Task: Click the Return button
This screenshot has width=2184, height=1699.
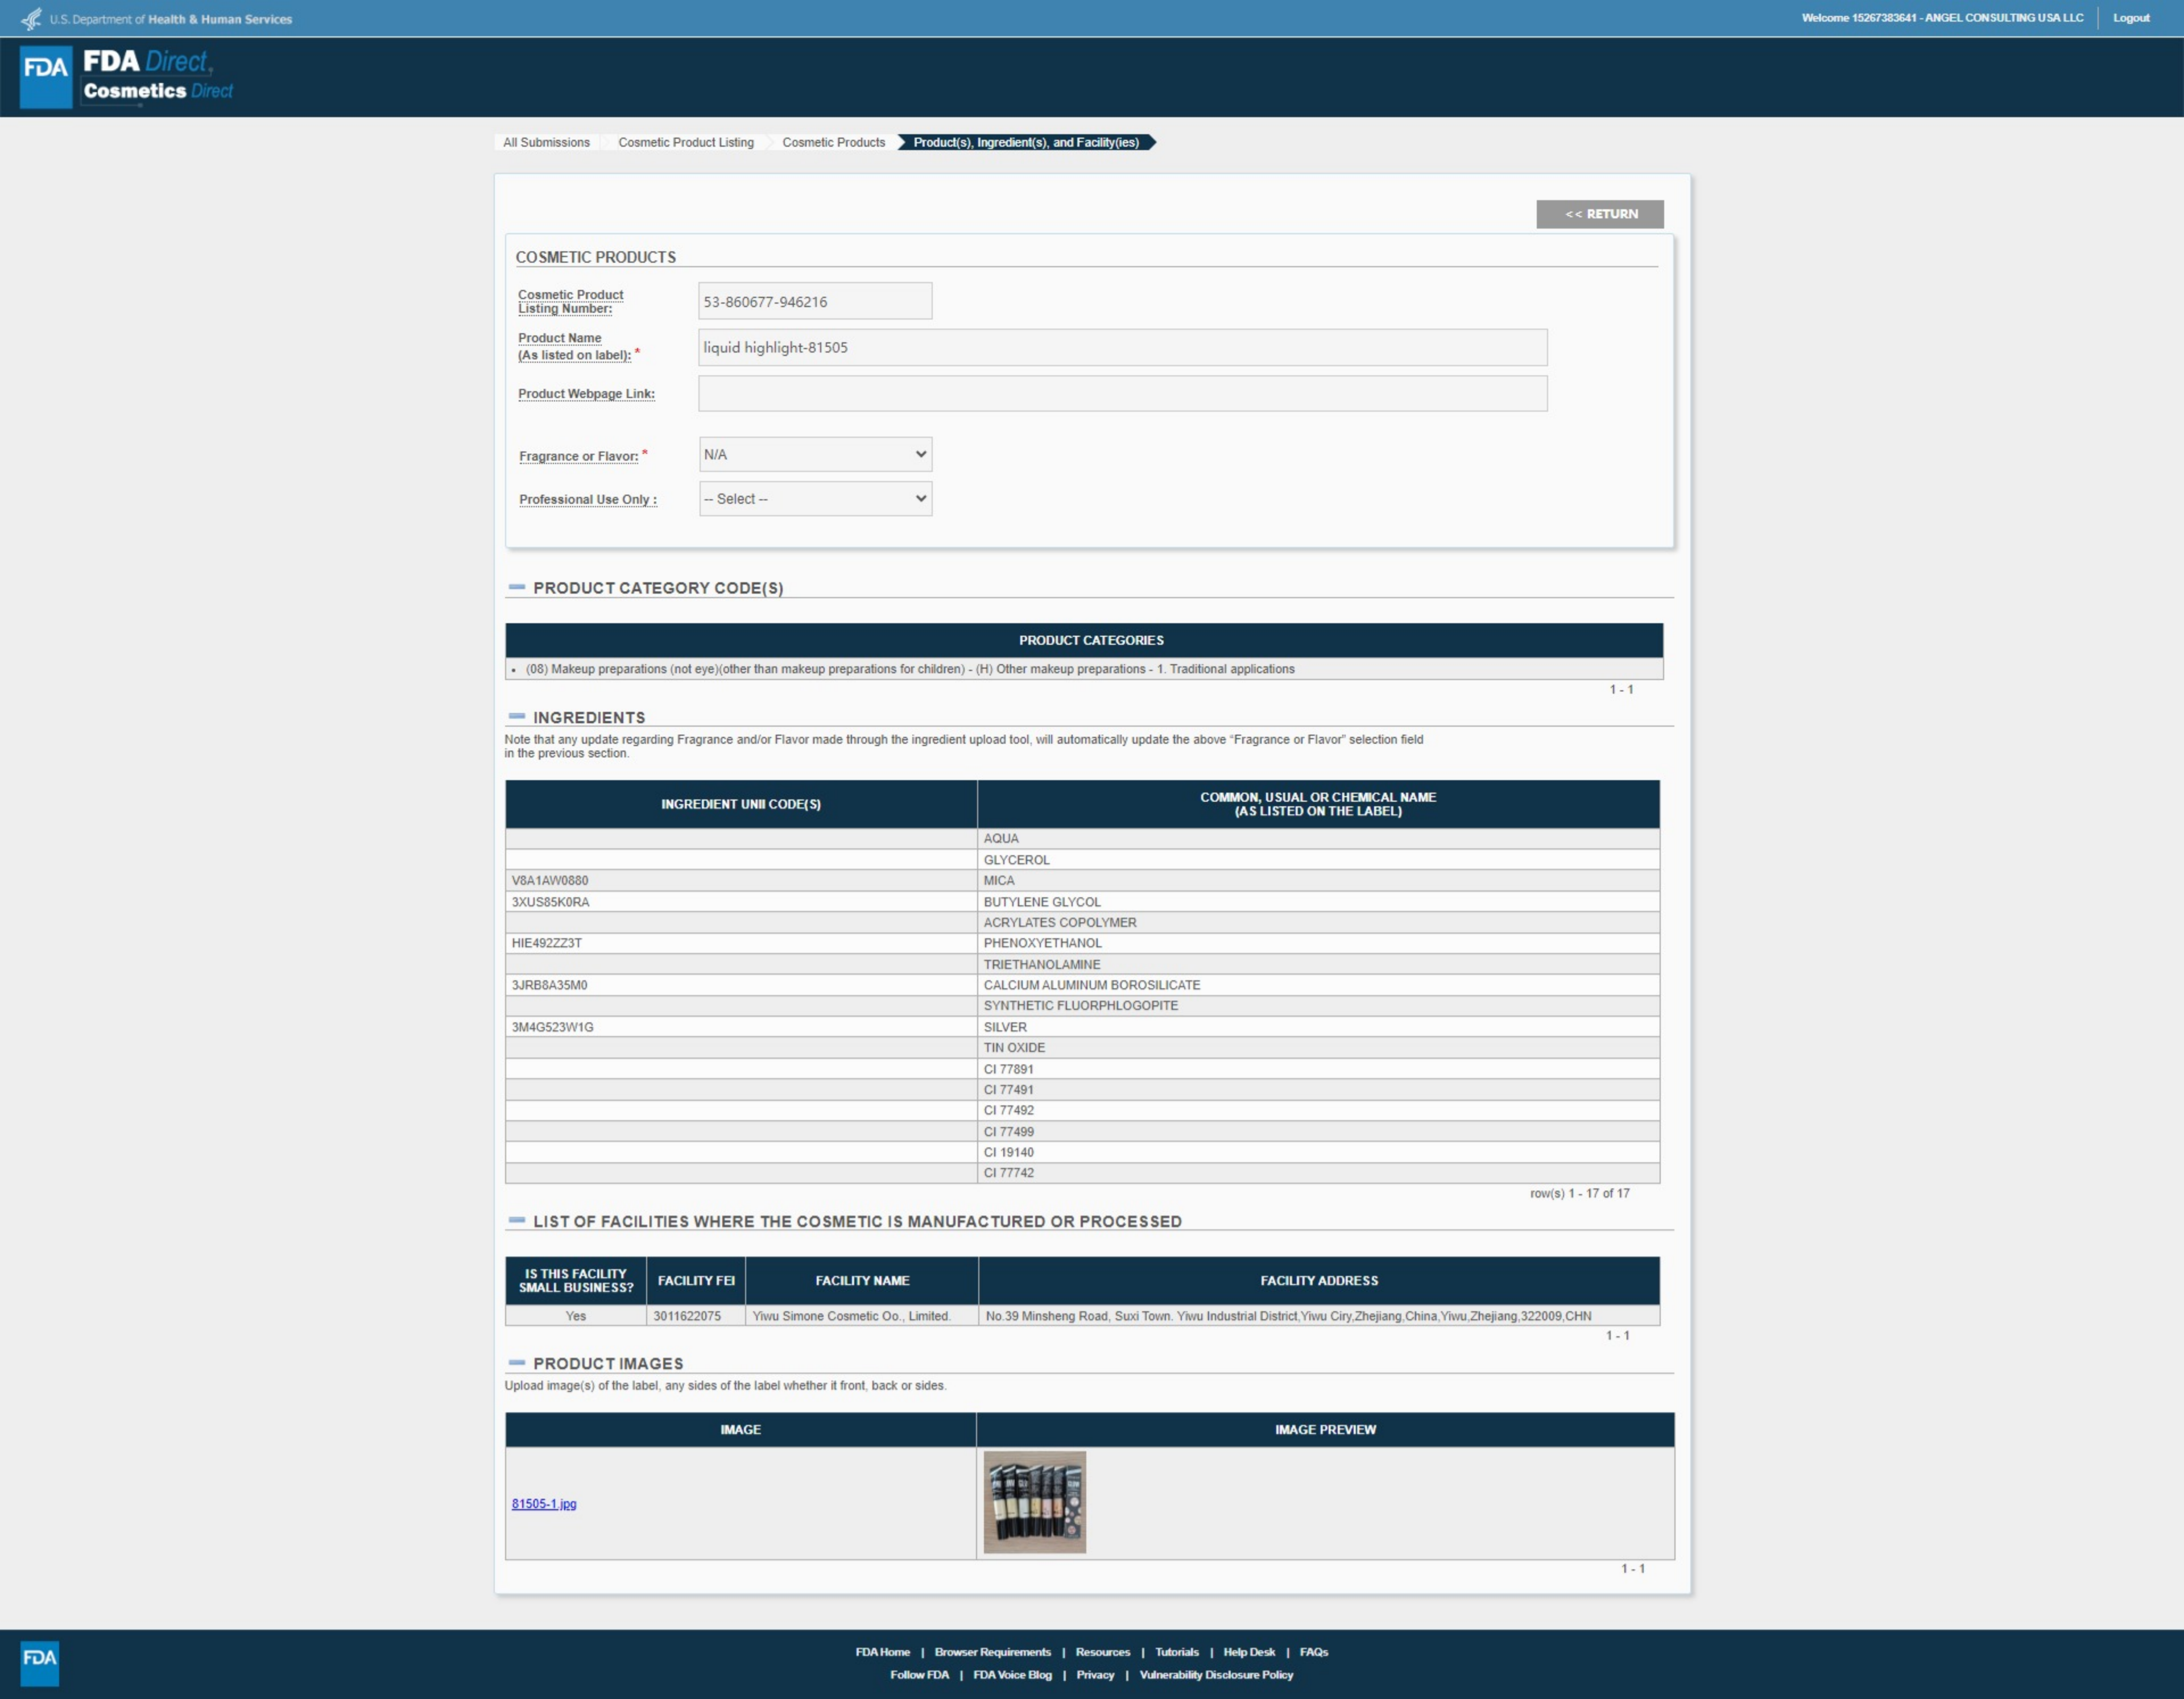Action: point(1599,214)
